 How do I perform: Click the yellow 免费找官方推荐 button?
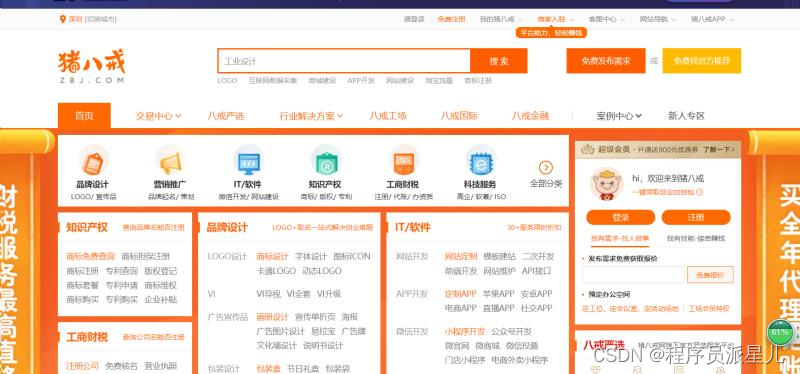pos(702,61)
